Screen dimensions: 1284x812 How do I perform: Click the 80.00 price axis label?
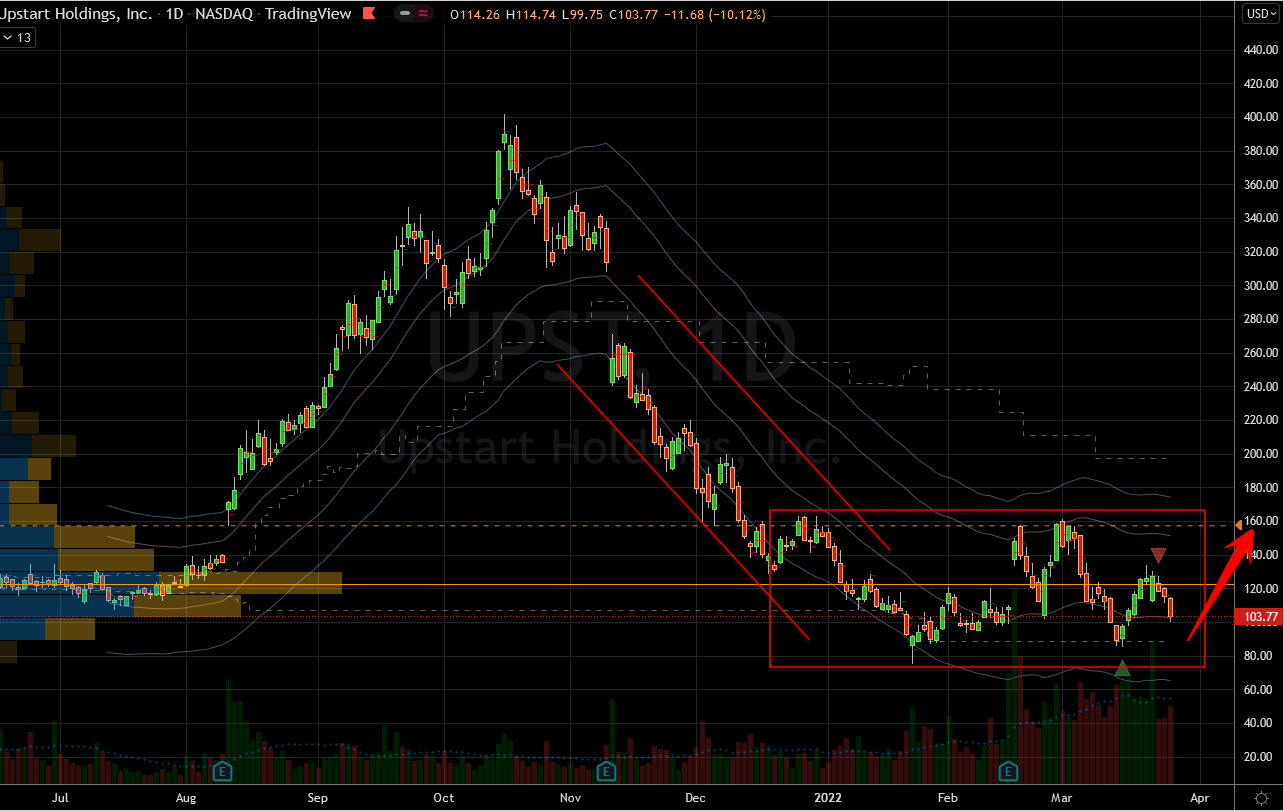click(x=1259, y=655)
